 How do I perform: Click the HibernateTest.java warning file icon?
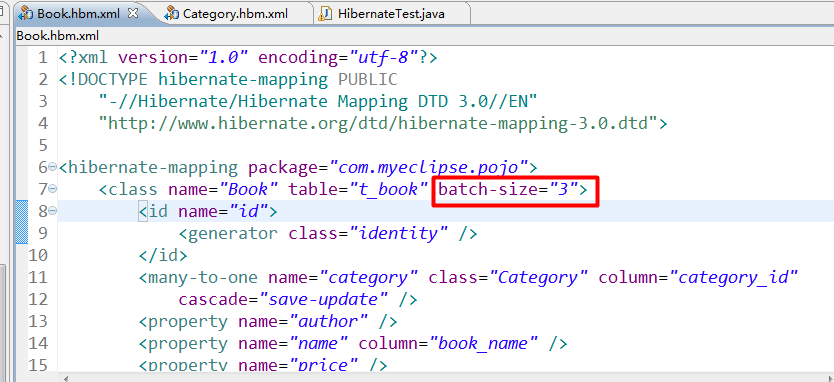(x=325, y=13)
